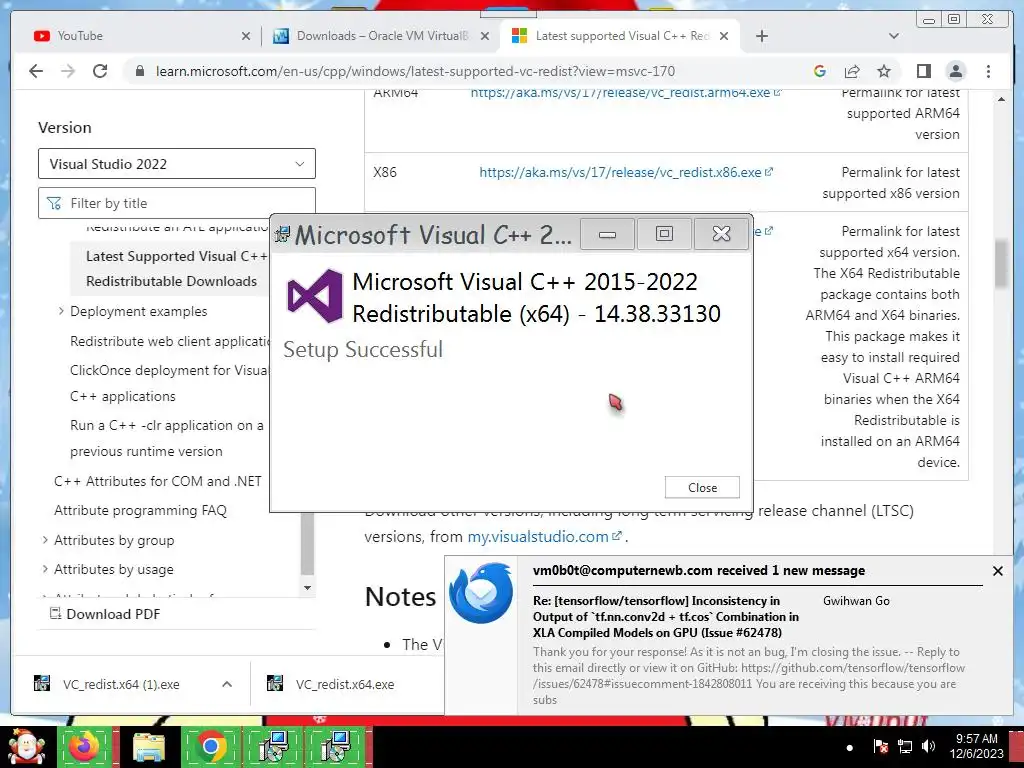Maximize the Visual C++ setup dialog

pos(664,234)
